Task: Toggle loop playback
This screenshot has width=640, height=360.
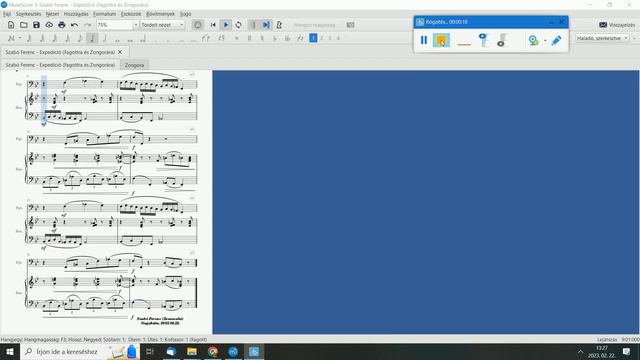Action: [x=238, y=25]
